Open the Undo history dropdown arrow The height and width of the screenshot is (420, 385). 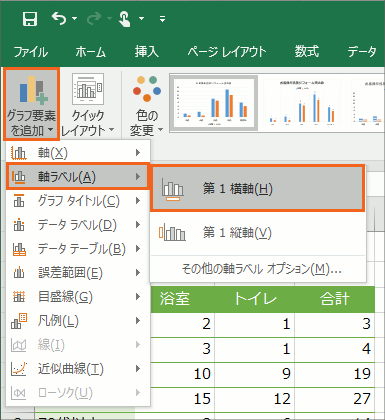[x=74, y=19]
